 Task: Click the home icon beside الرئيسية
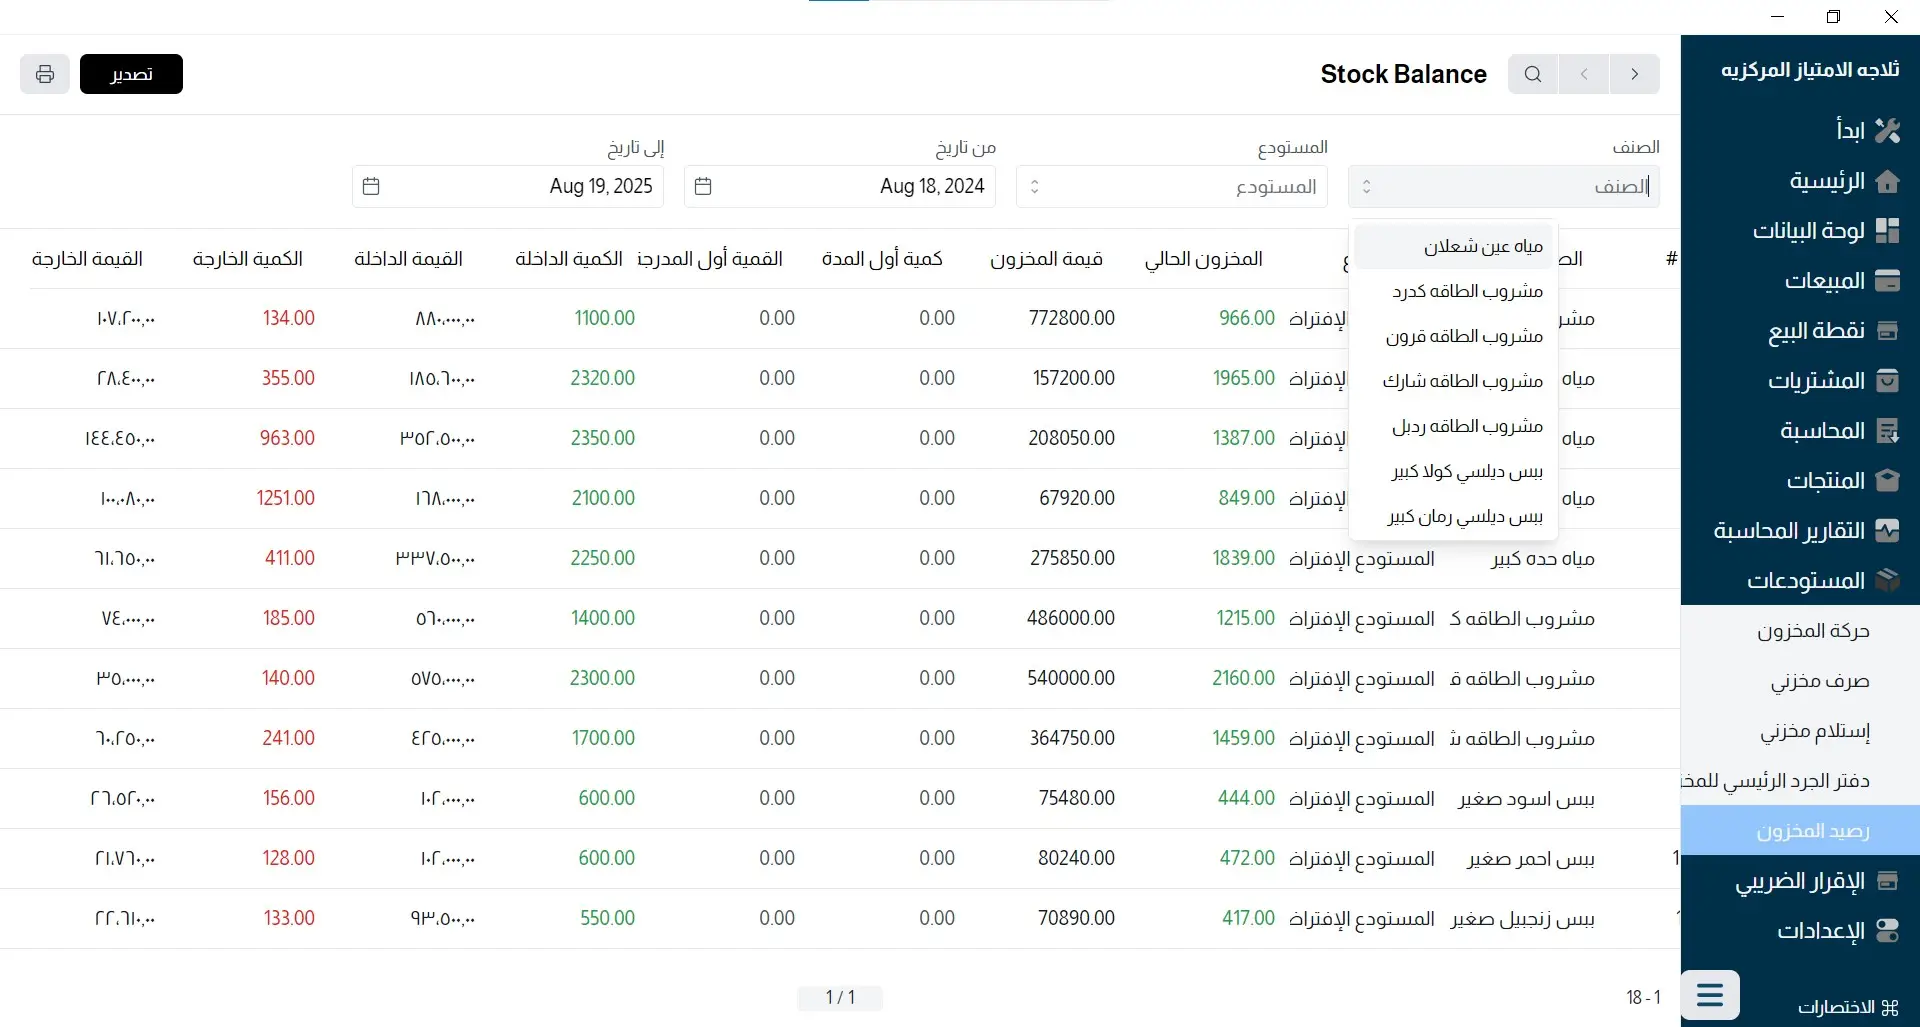1887,181
